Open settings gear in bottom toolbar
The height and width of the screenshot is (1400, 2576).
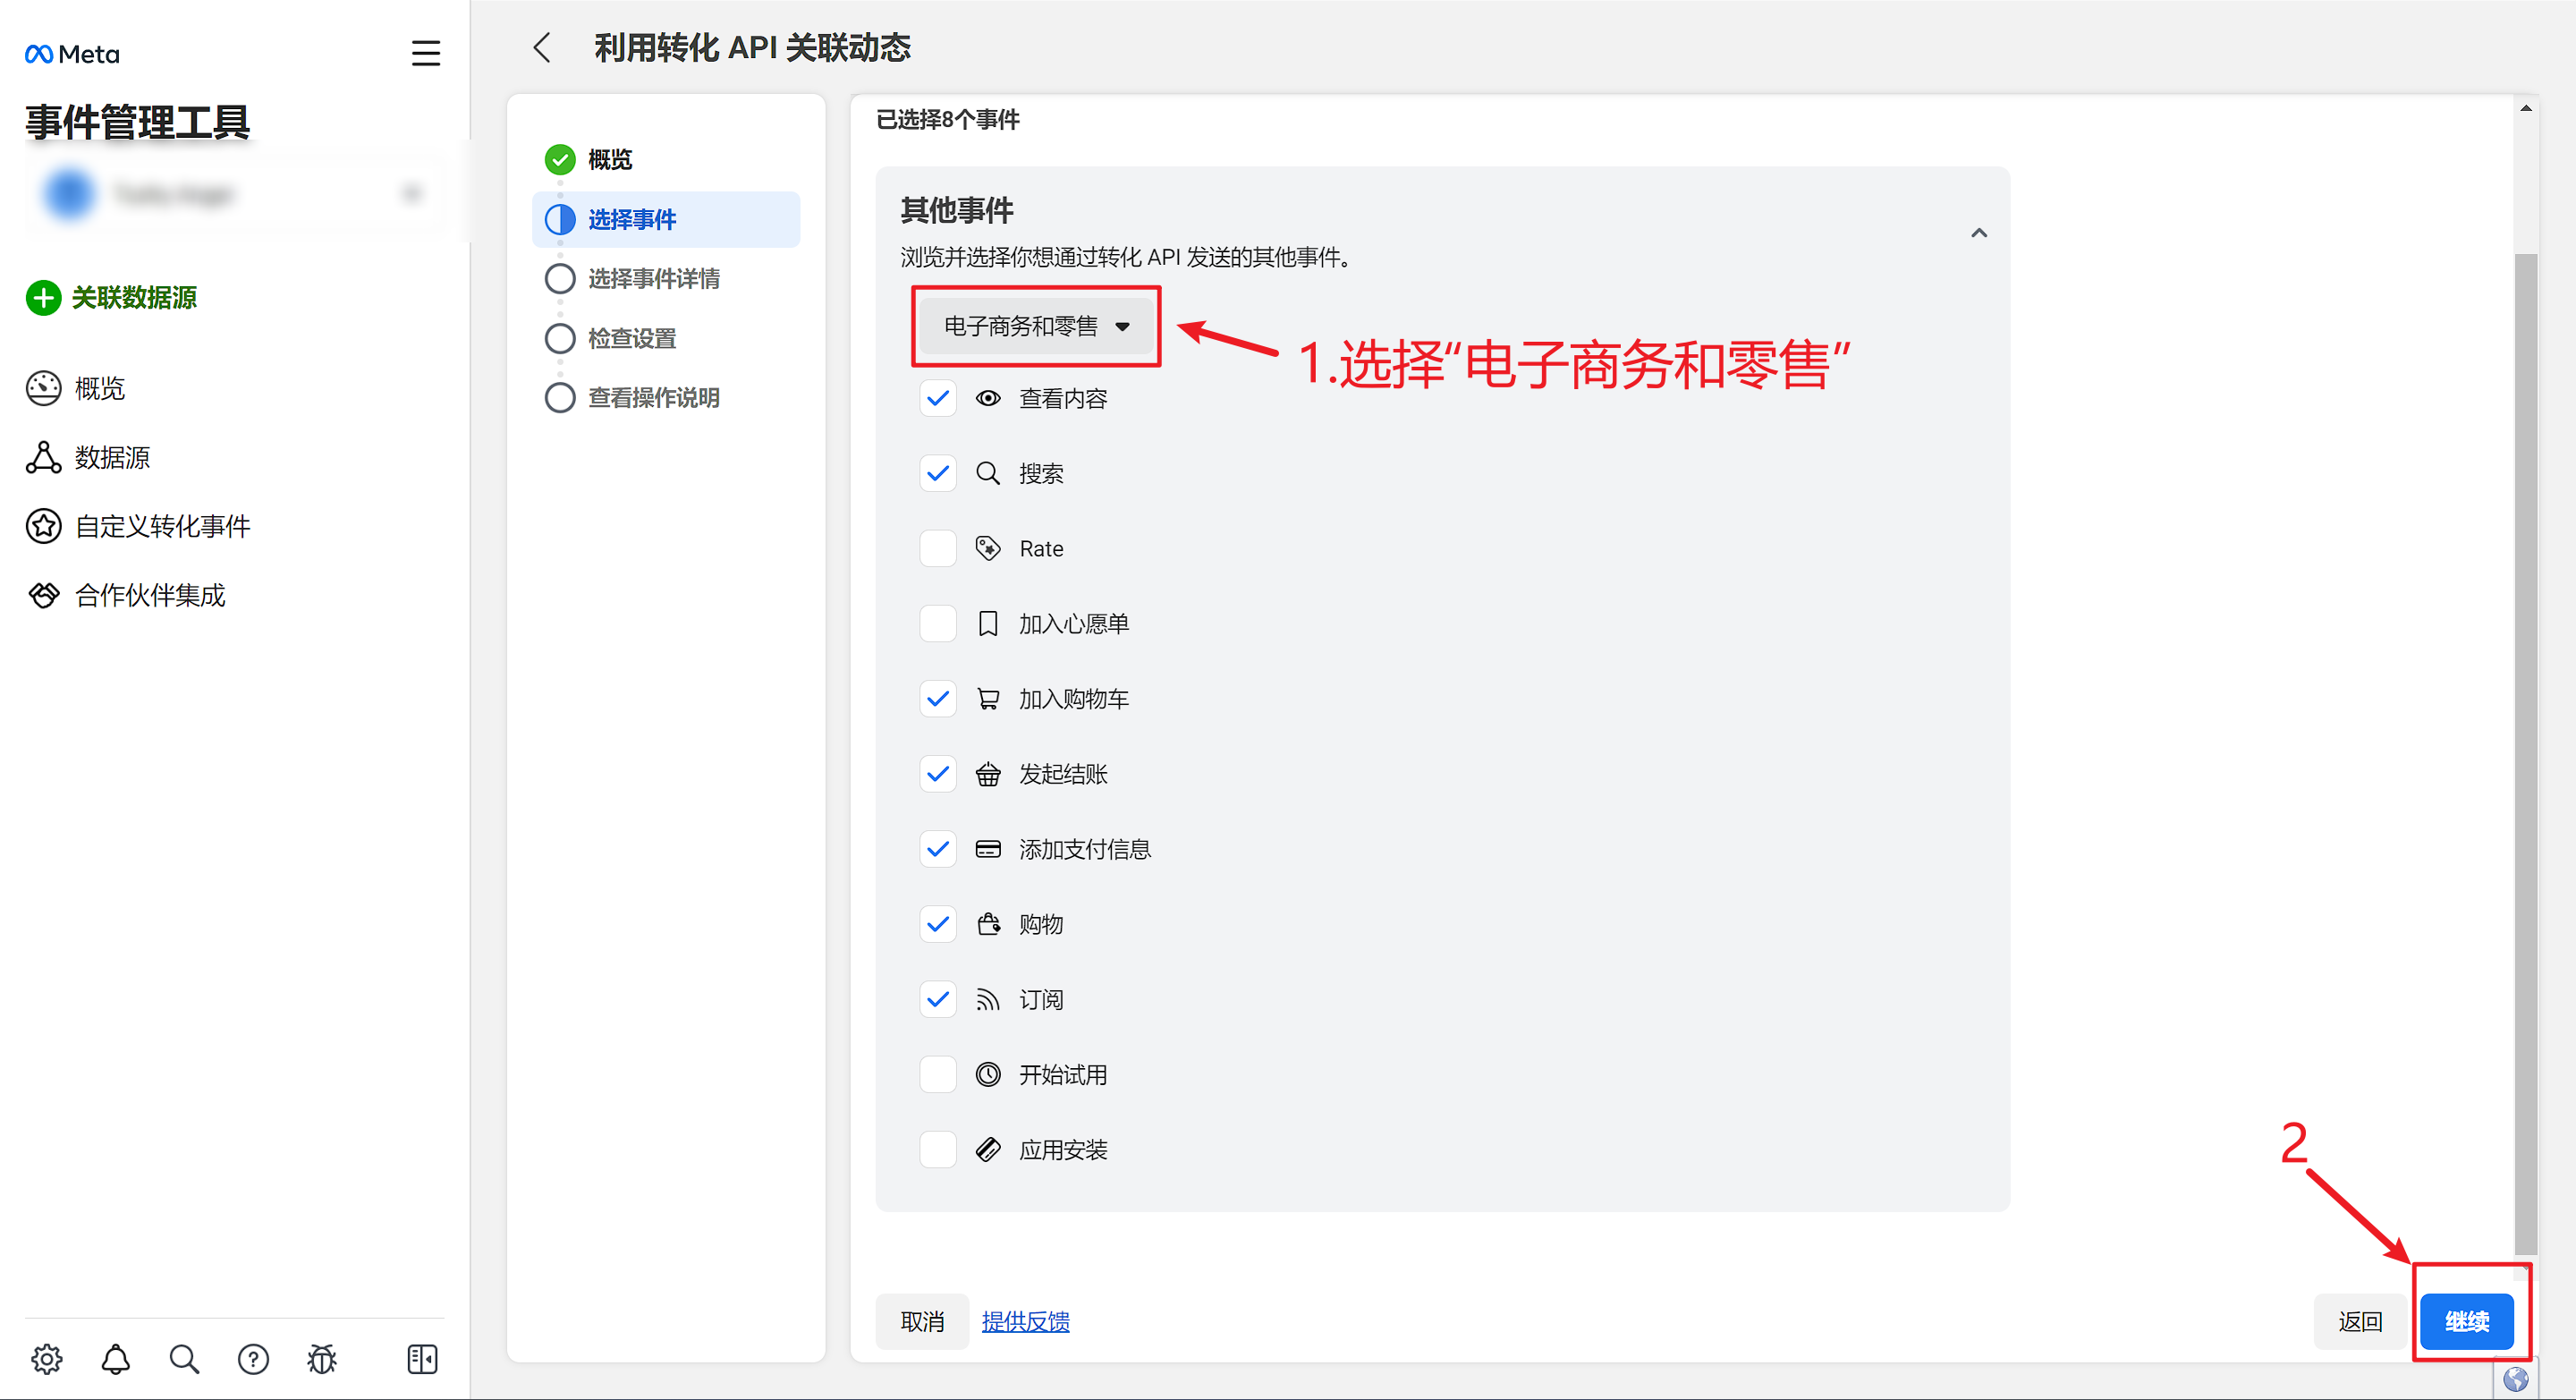tap(47, 1358)
